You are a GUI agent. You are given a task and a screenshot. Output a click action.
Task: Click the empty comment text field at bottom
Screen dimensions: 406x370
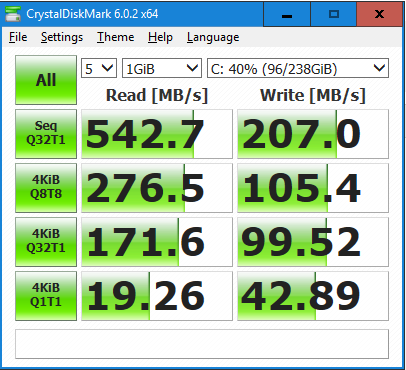pyautogui.click(x=202, y=344)
